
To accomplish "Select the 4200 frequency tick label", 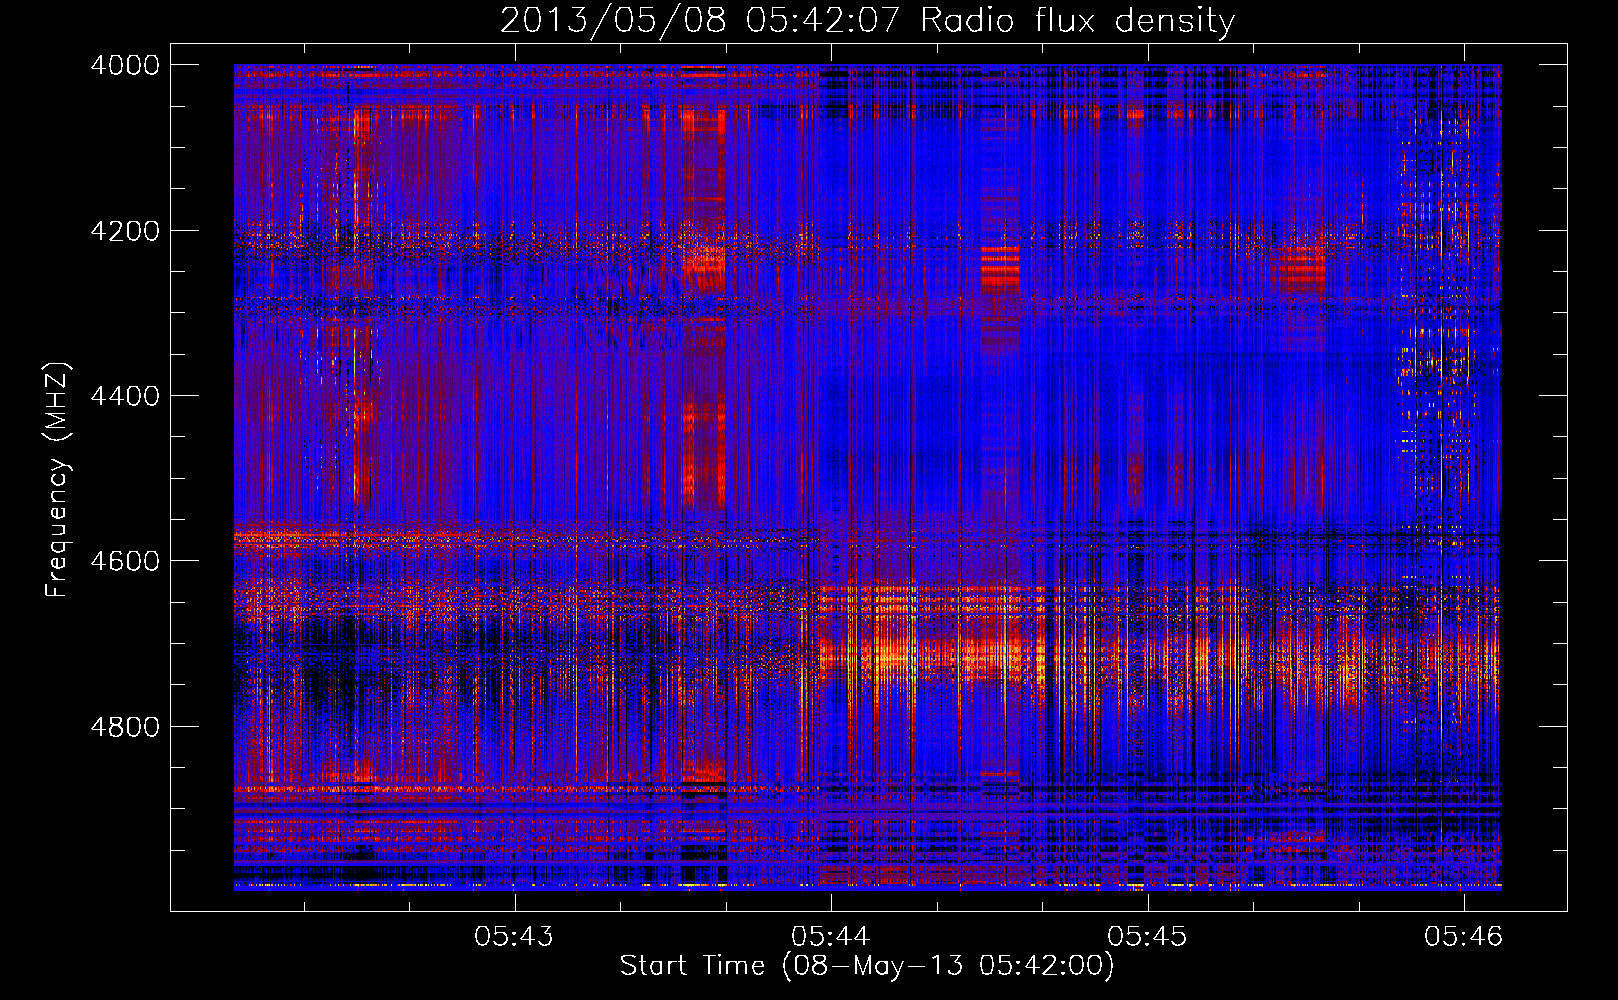I will [125, 231].
